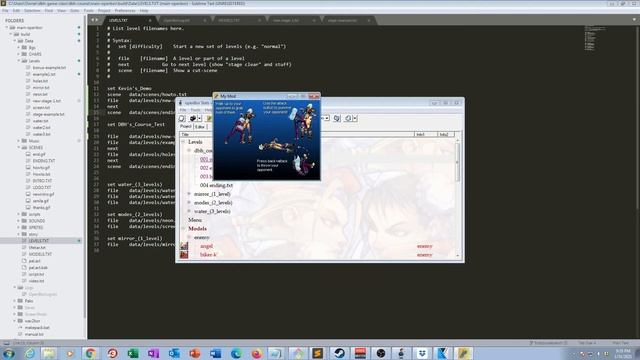Open makepack.bat in sidebar
Screen dimensions: 640x360
(37, 327)
